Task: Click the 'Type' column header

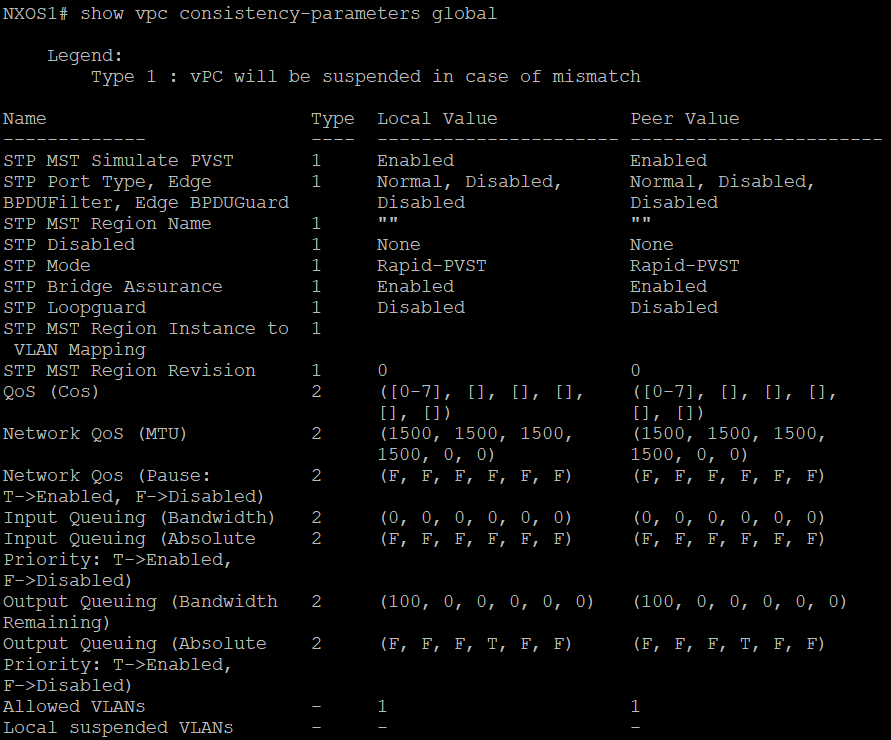Action: (332, 119)
